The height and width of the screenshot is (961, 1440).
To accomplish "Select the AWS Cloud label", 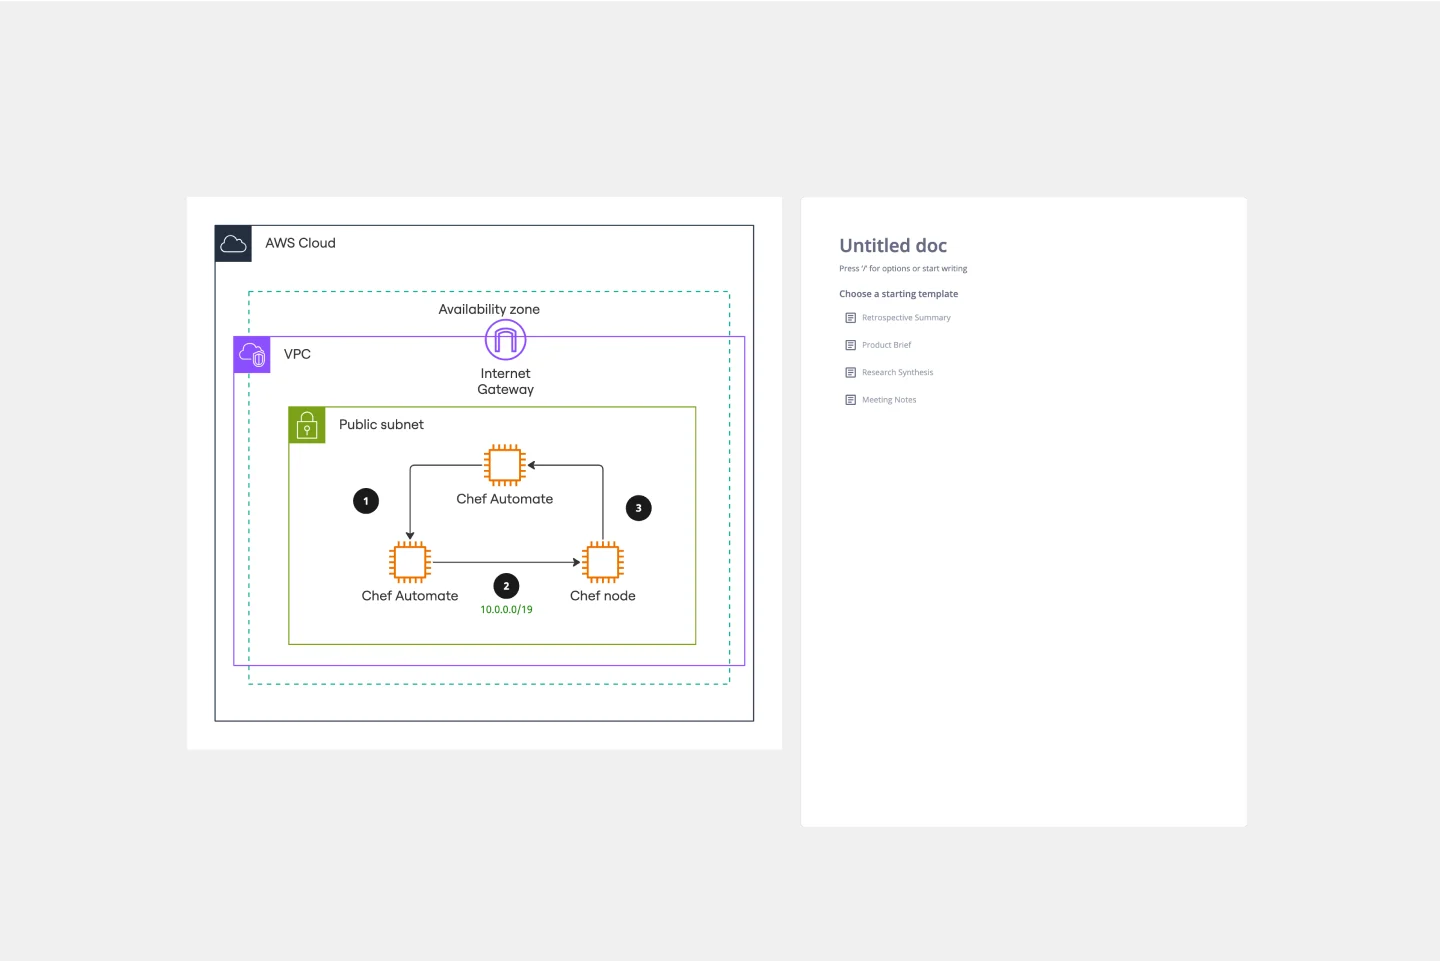I will [x=300, y=243].
